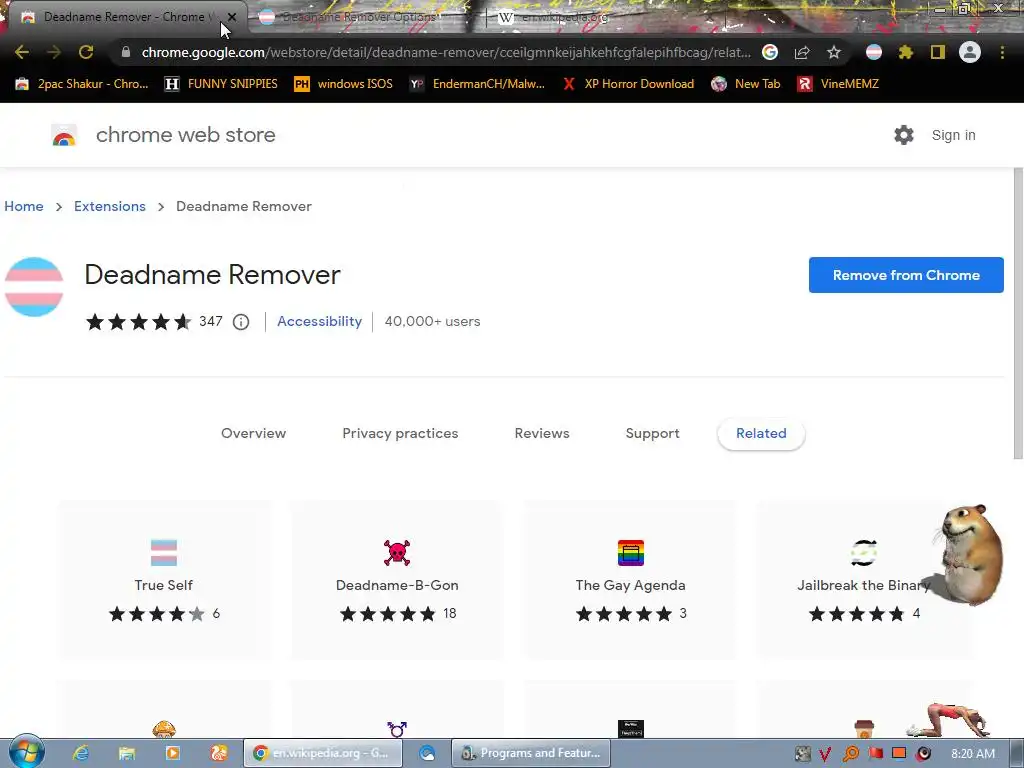Open the Windows Start orb

click(26, 752)
